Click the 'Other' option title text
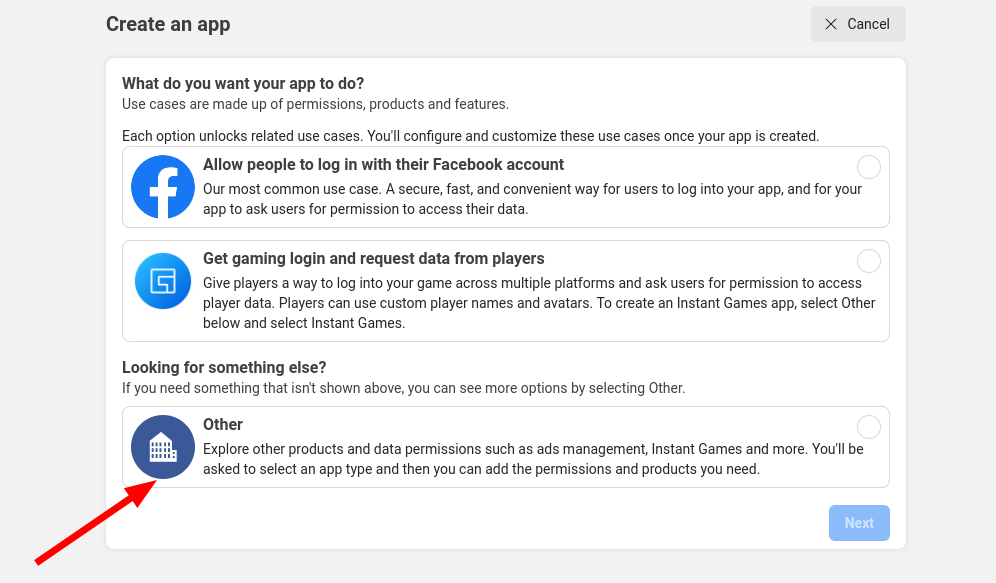The width and height of the screenshot is (996, 583). click(x=223, y=425)
